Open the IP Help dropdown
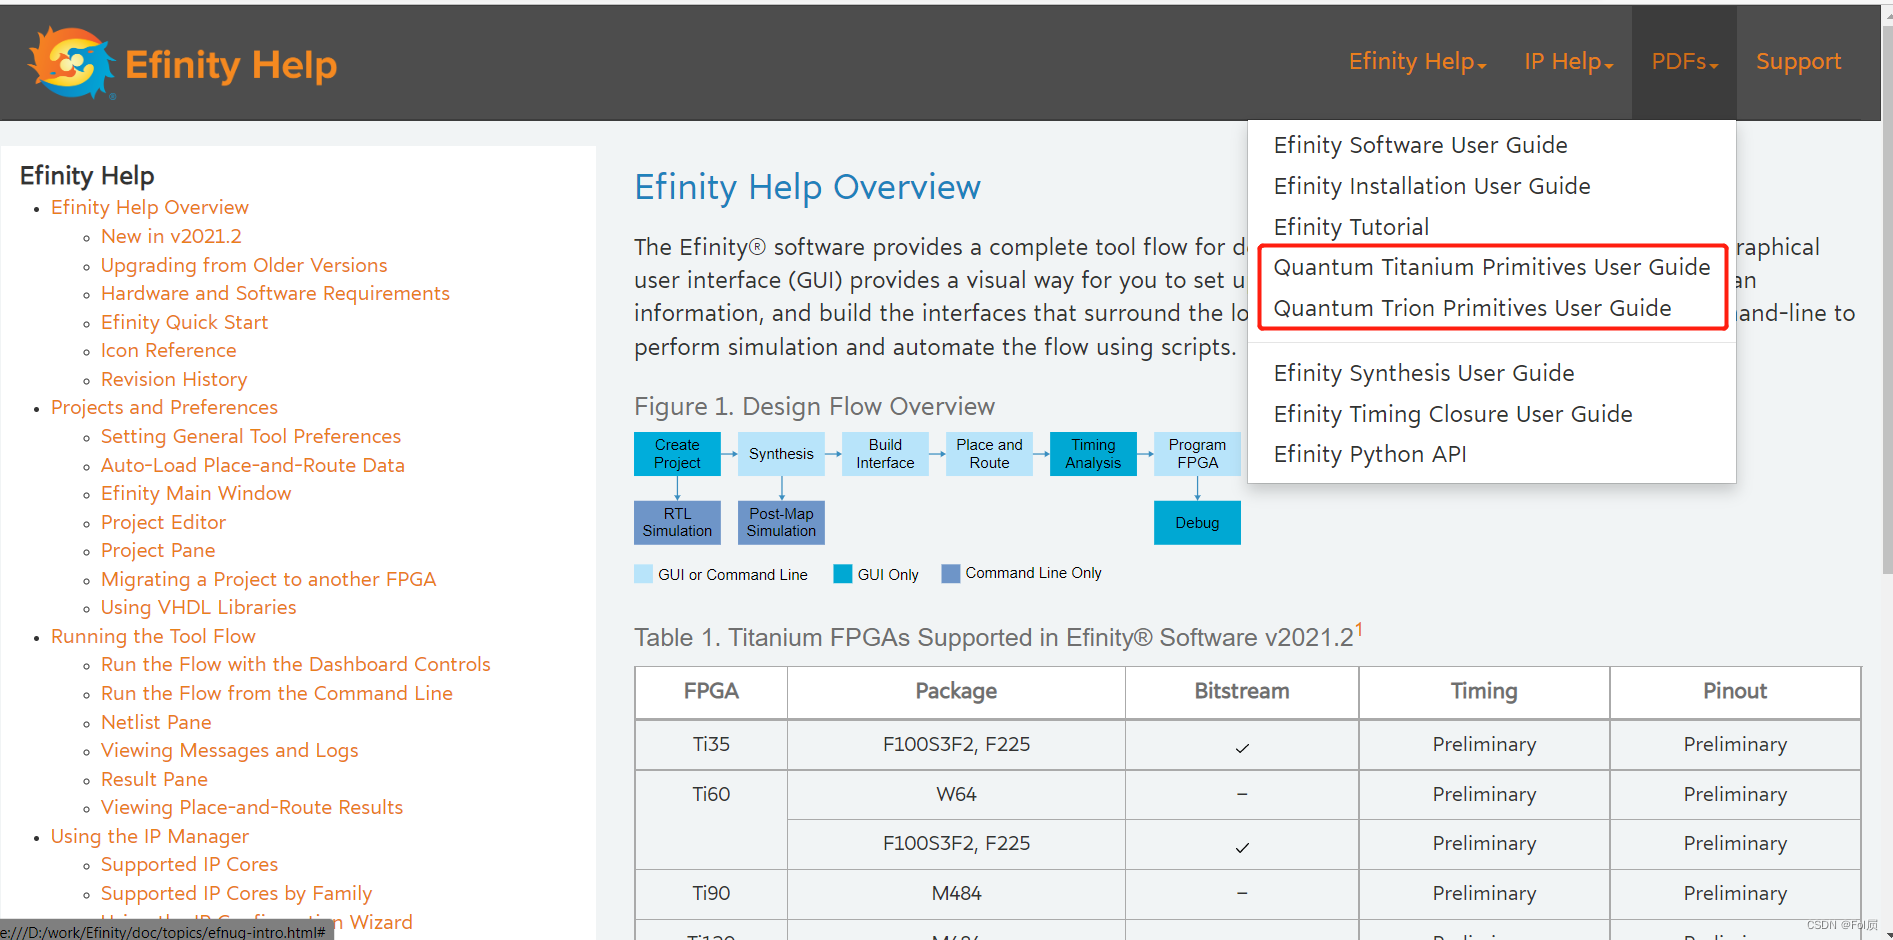 coord(1566,61)
